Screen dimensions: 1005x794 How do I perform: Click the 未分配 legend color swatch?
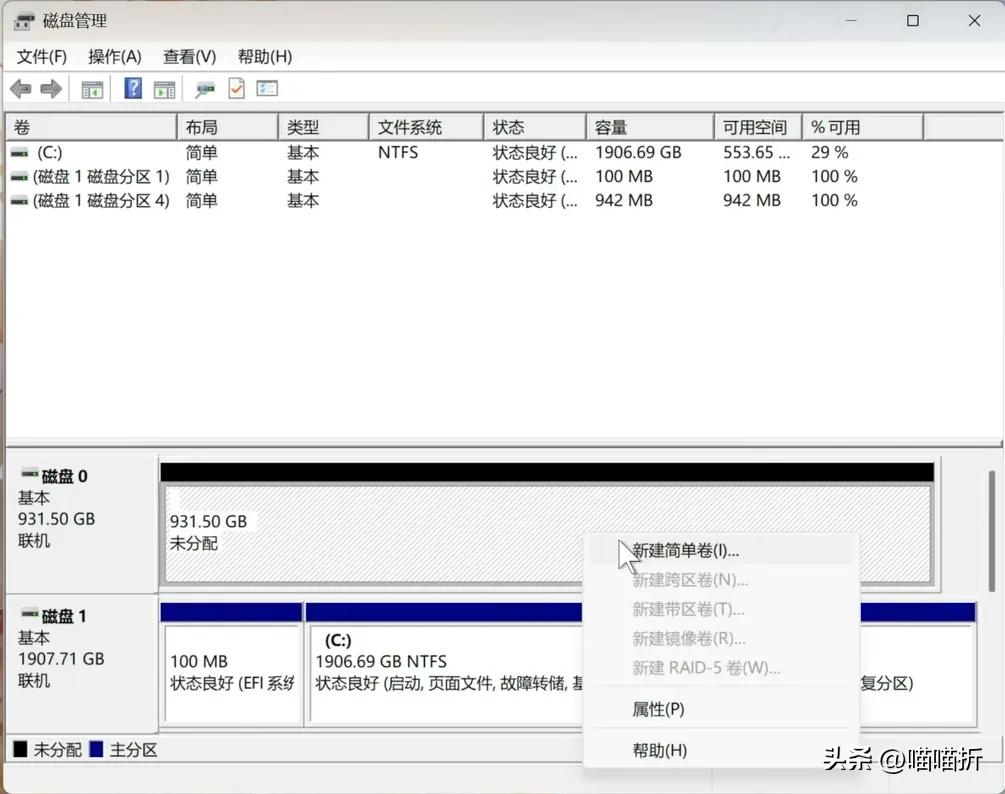point(21,748)
